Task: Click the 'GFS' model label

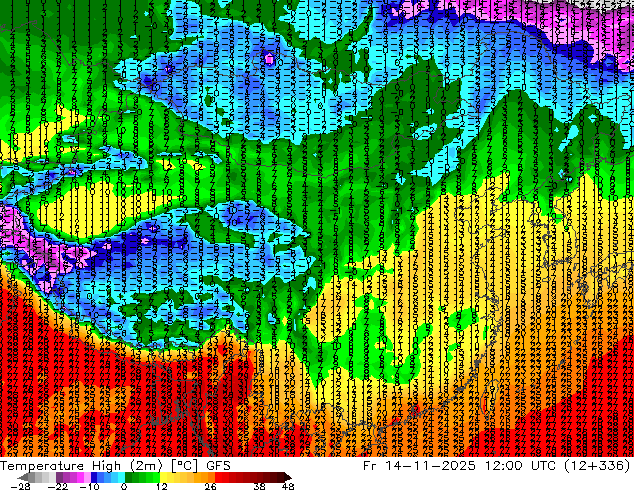Action: (218, 466)
